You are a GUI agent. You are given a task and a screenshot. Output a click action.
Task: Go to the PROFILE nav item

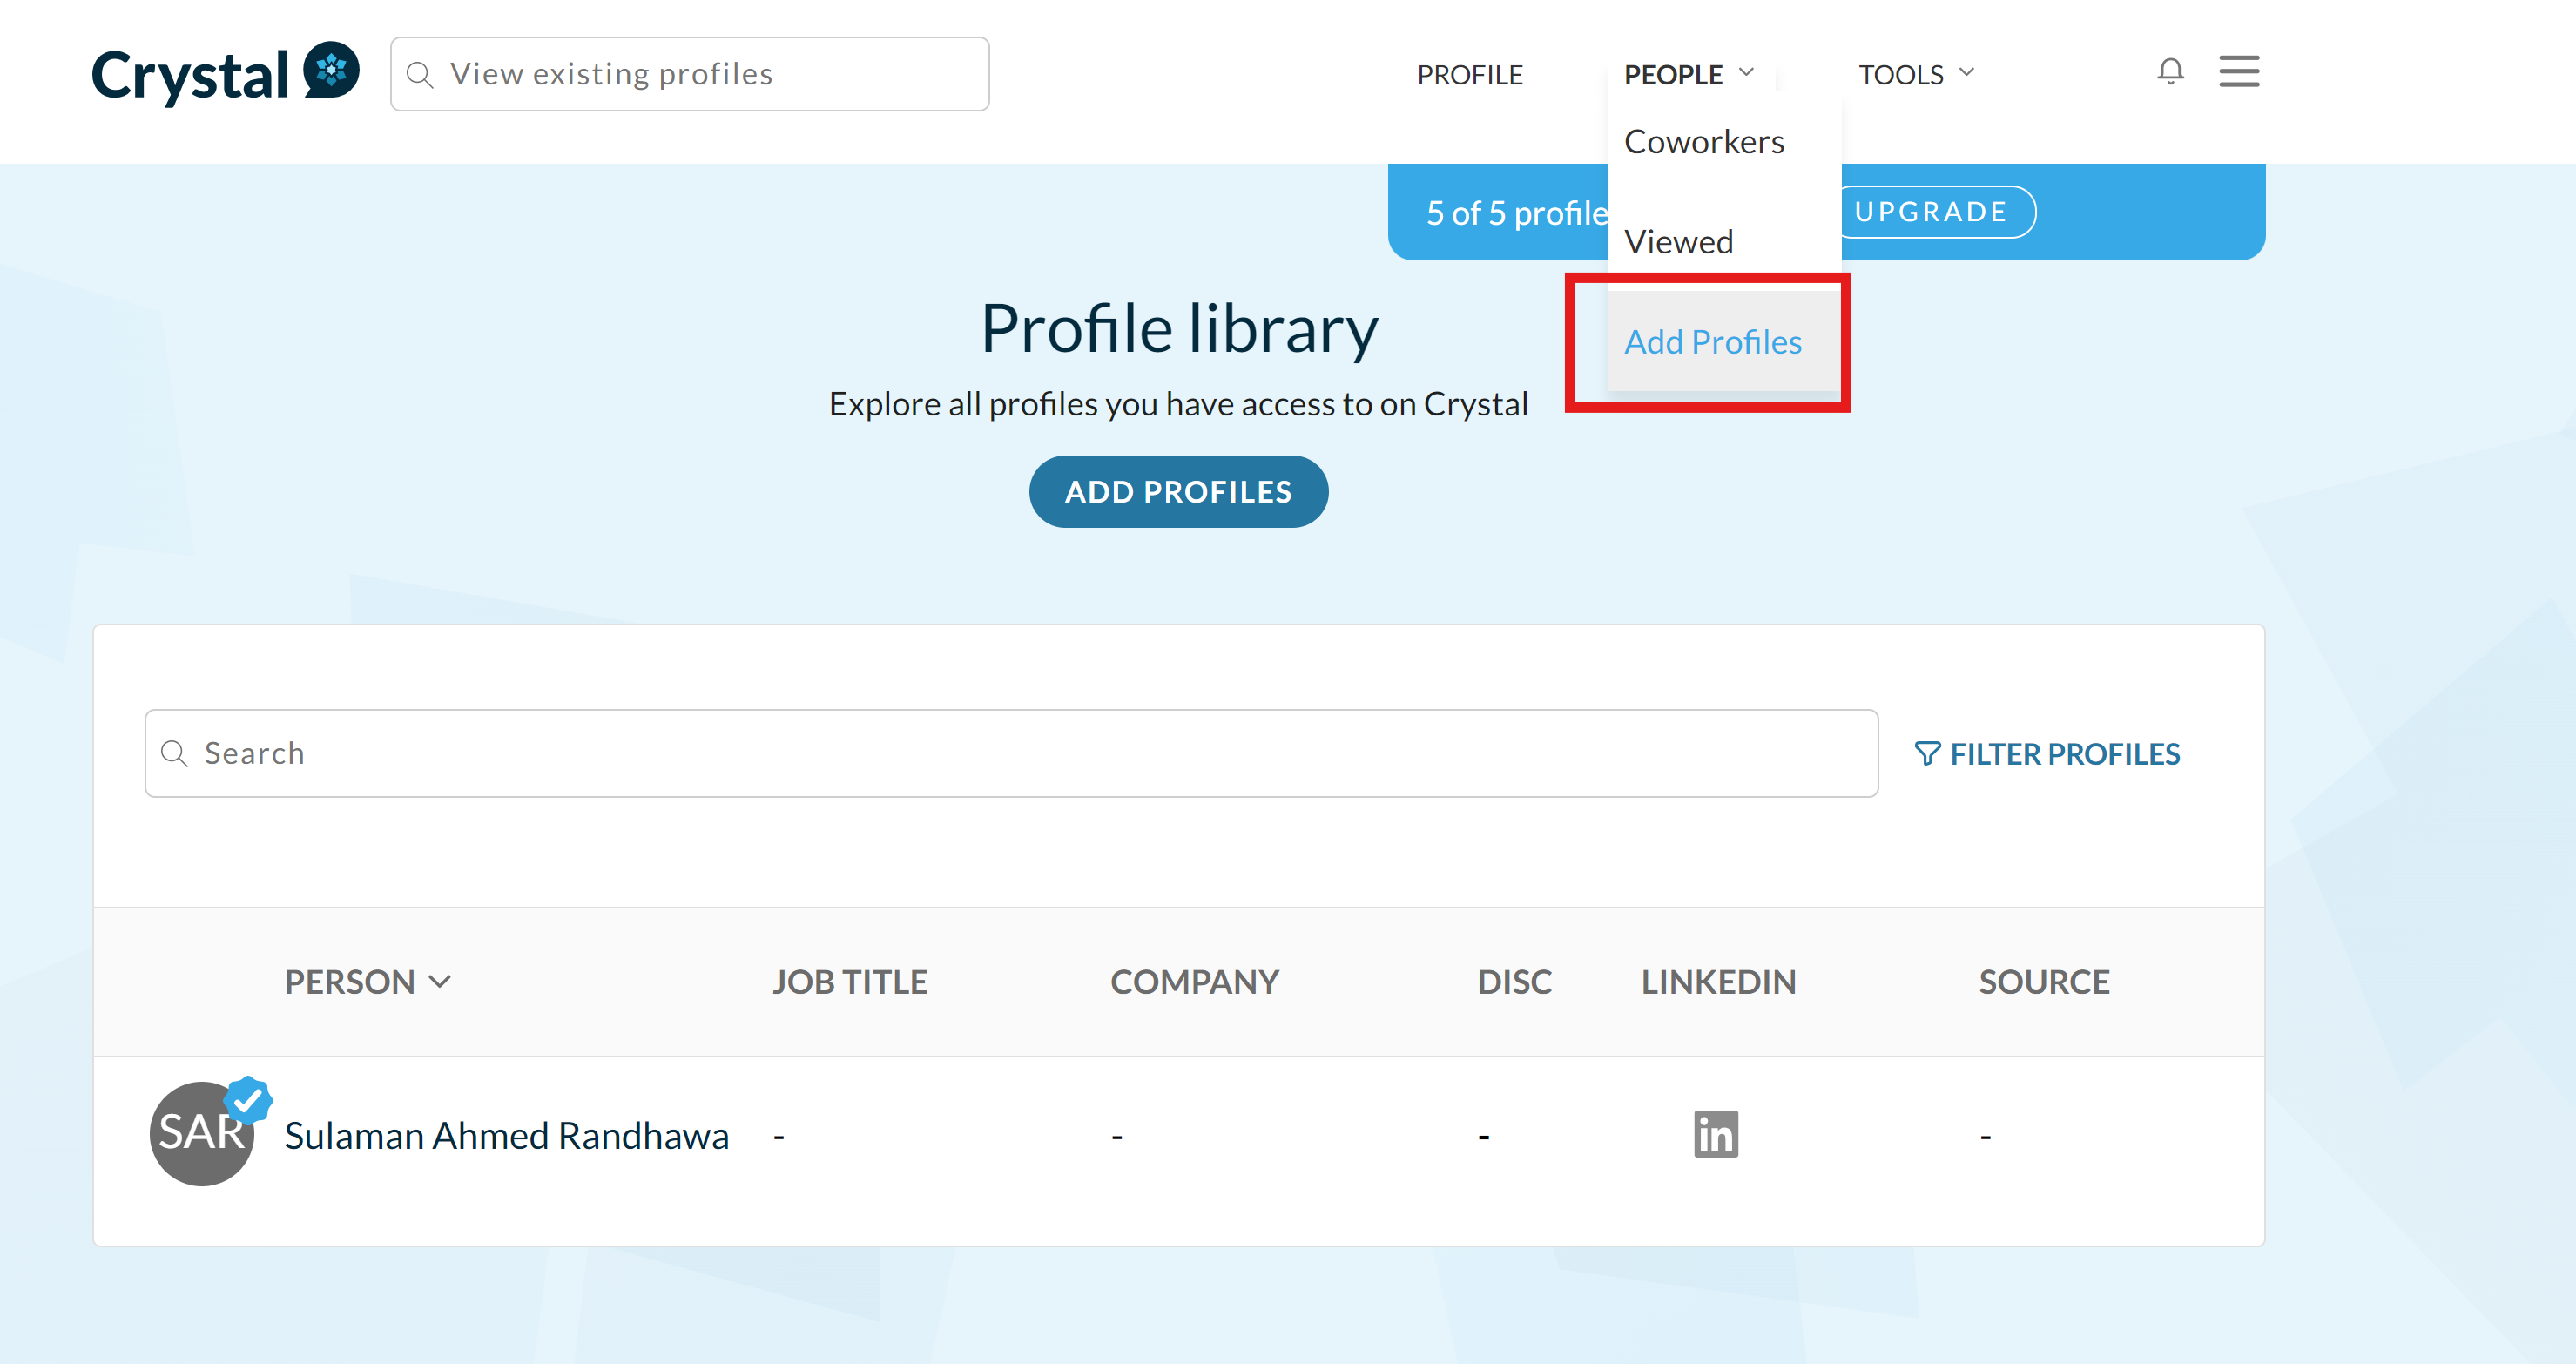[x=1469, y=75]
